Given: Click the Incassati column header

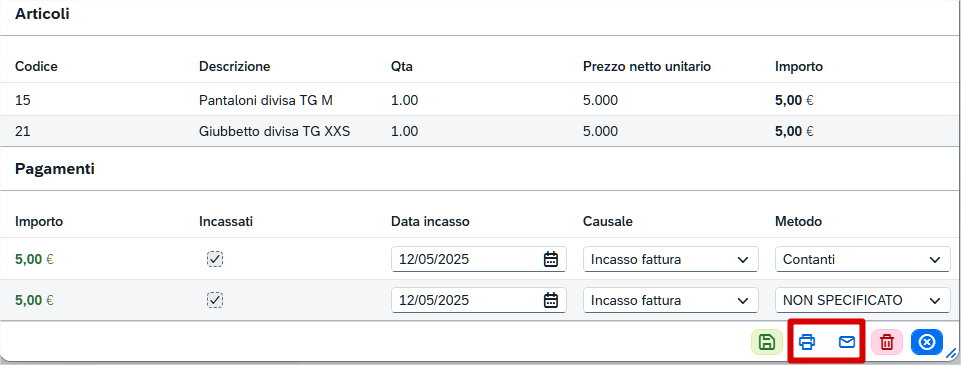Looking at the screenshot, I should [226, 222].
